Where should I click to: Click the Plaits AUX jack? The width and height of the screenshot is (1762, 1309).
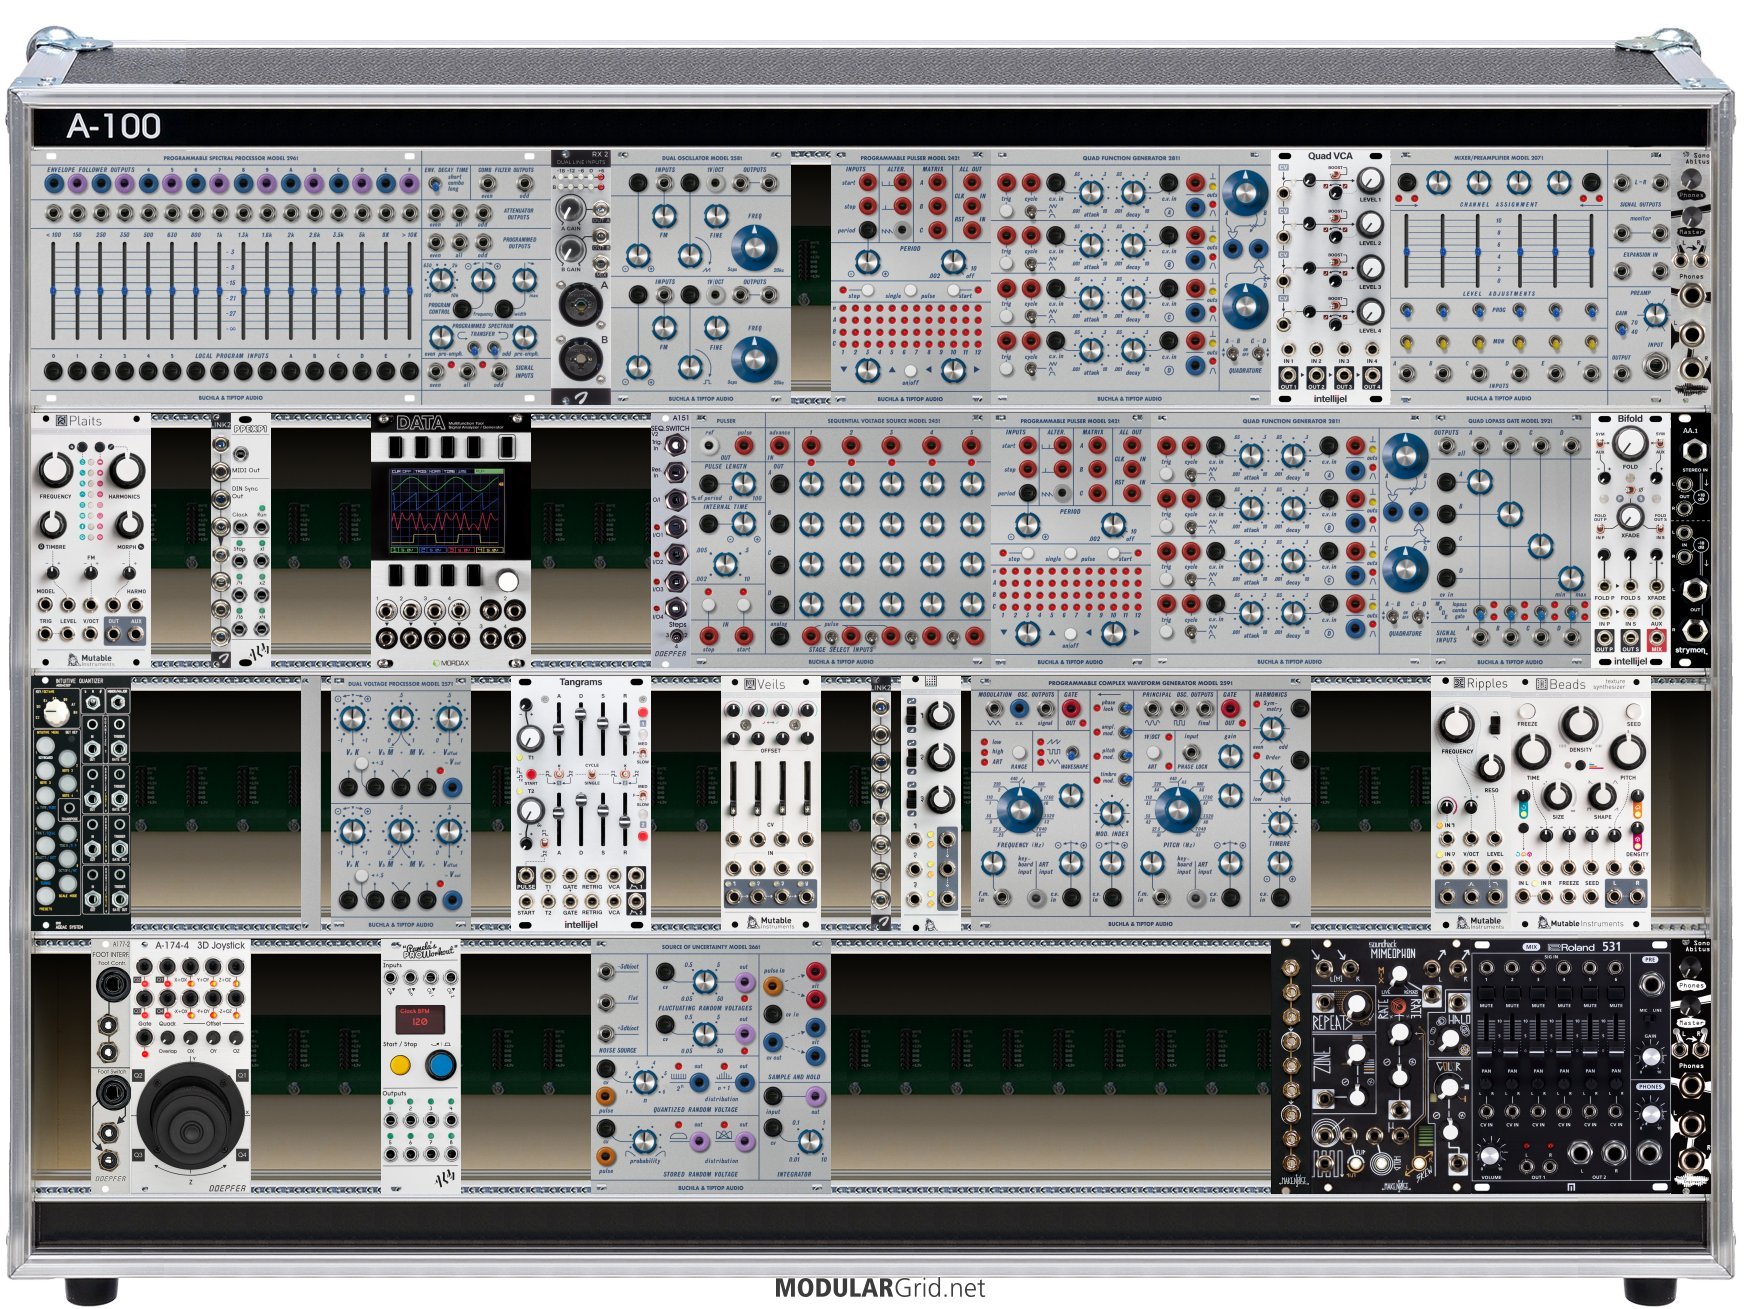click(136, 633)
